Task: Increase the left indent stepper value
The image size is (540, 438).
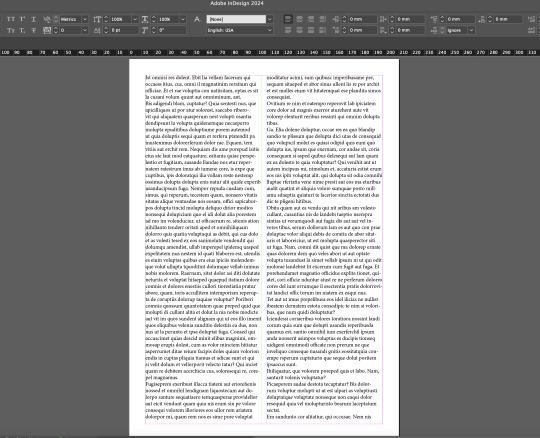Action: click(x=344, y=17)
